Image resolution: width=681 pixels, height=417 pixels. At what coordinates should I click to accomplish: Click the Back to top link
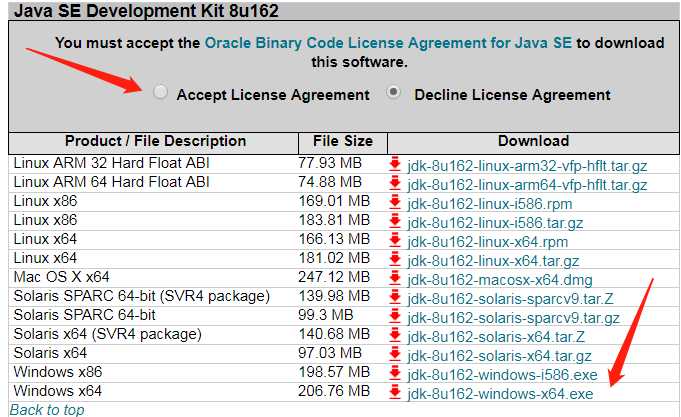[x=47, y=410]
